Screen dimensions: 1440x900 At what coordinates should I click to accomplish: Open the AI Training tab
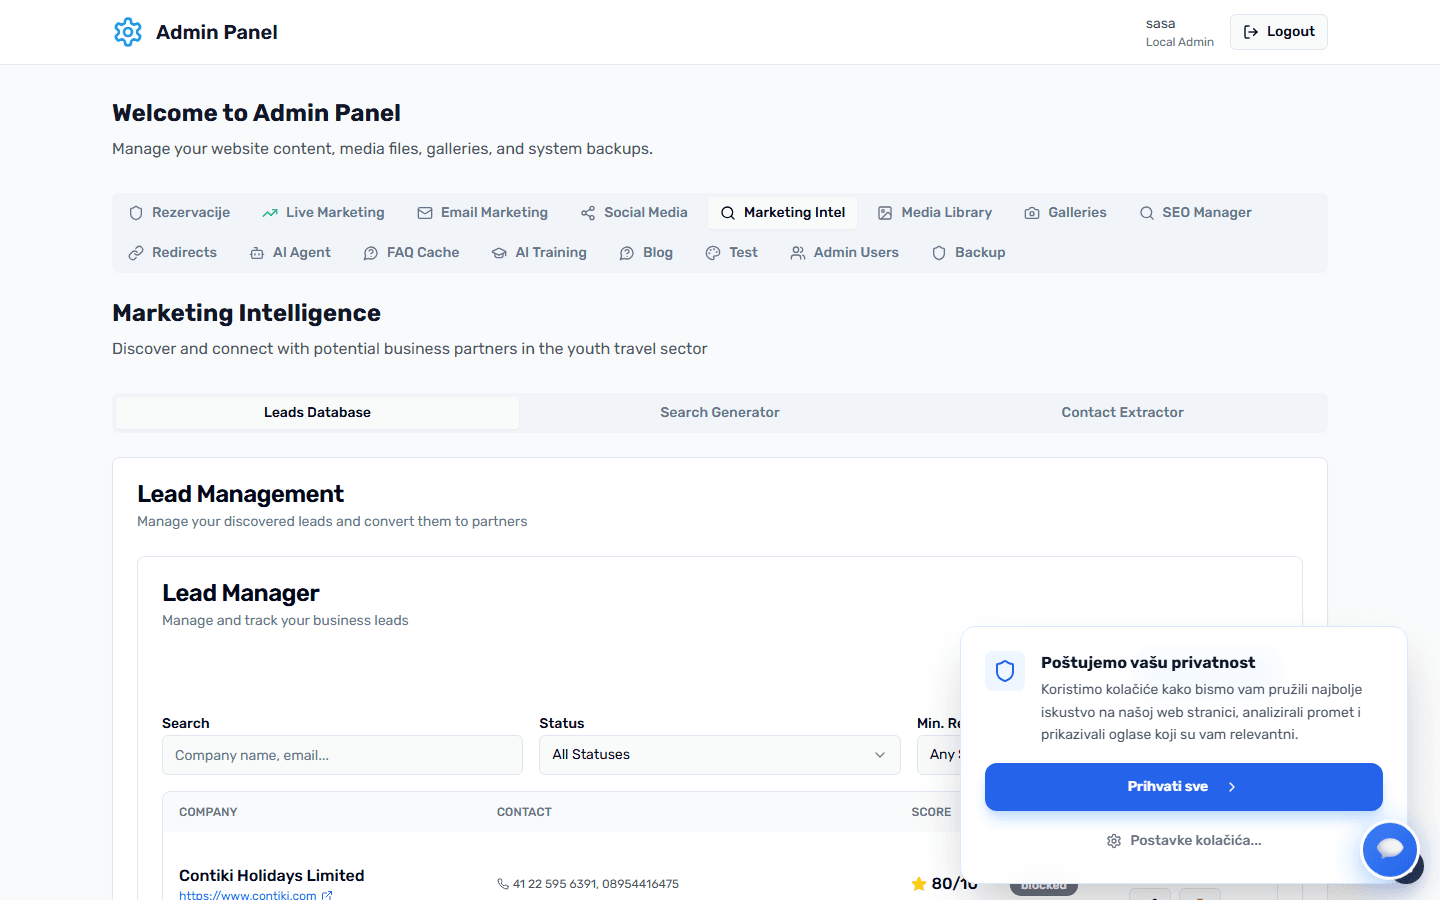click(x=539, y=253)
